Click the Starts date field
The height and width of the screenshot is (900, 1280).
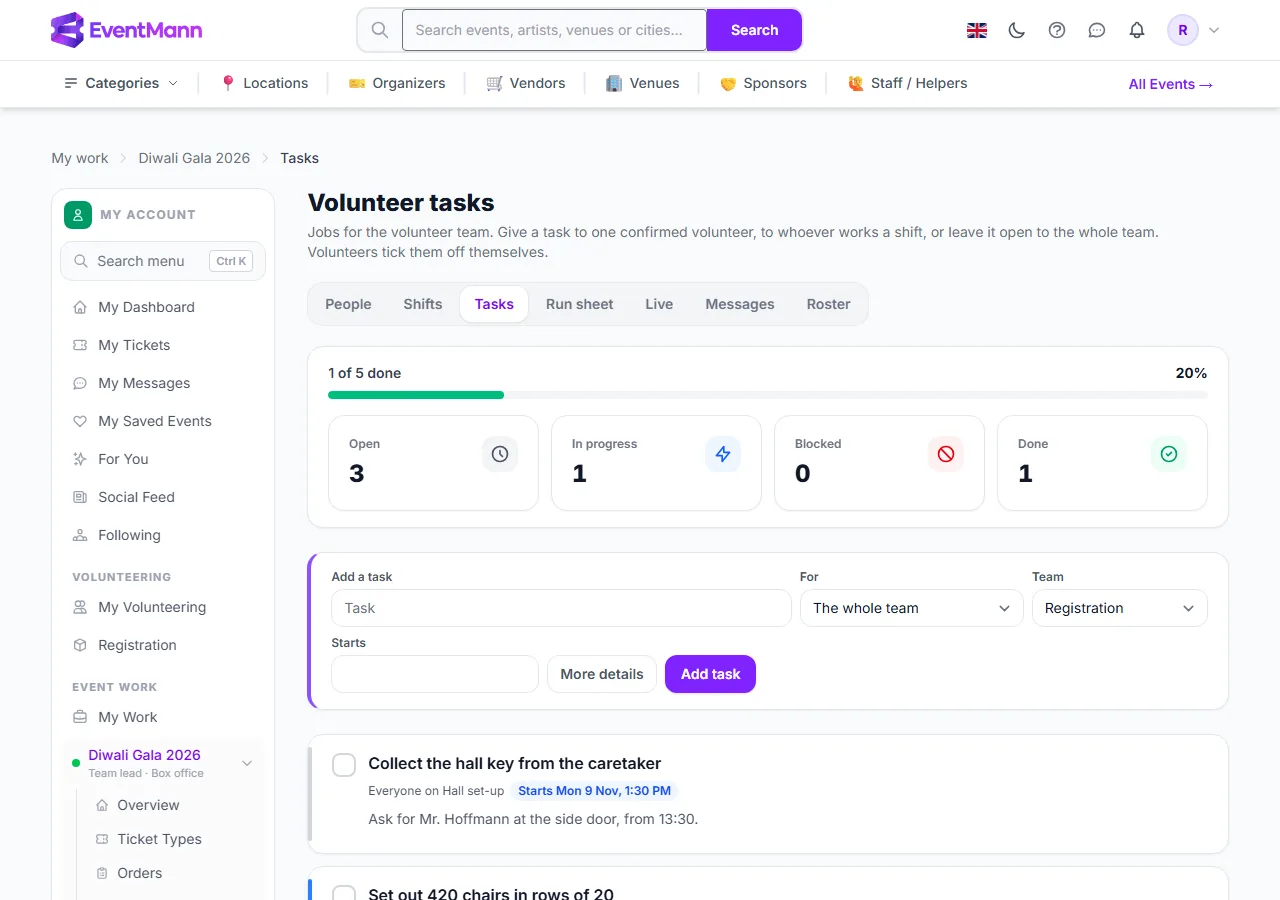click(435, 674)
